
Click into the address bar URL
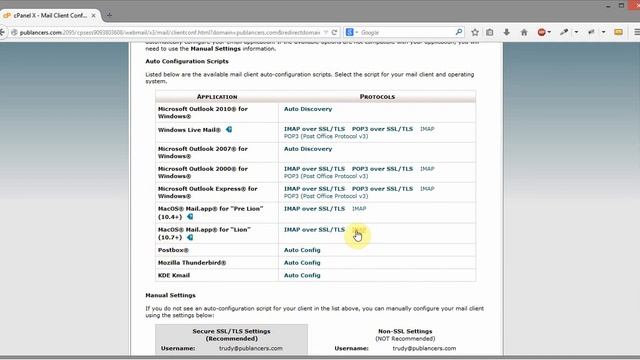click(x=169, y=32)
